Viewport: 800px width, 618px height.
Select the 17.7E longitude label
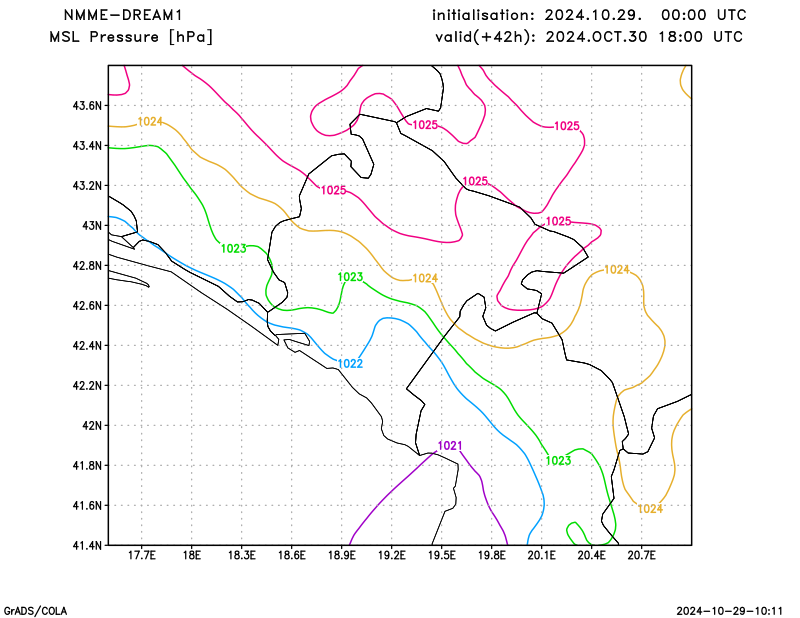tap(142, 555)
